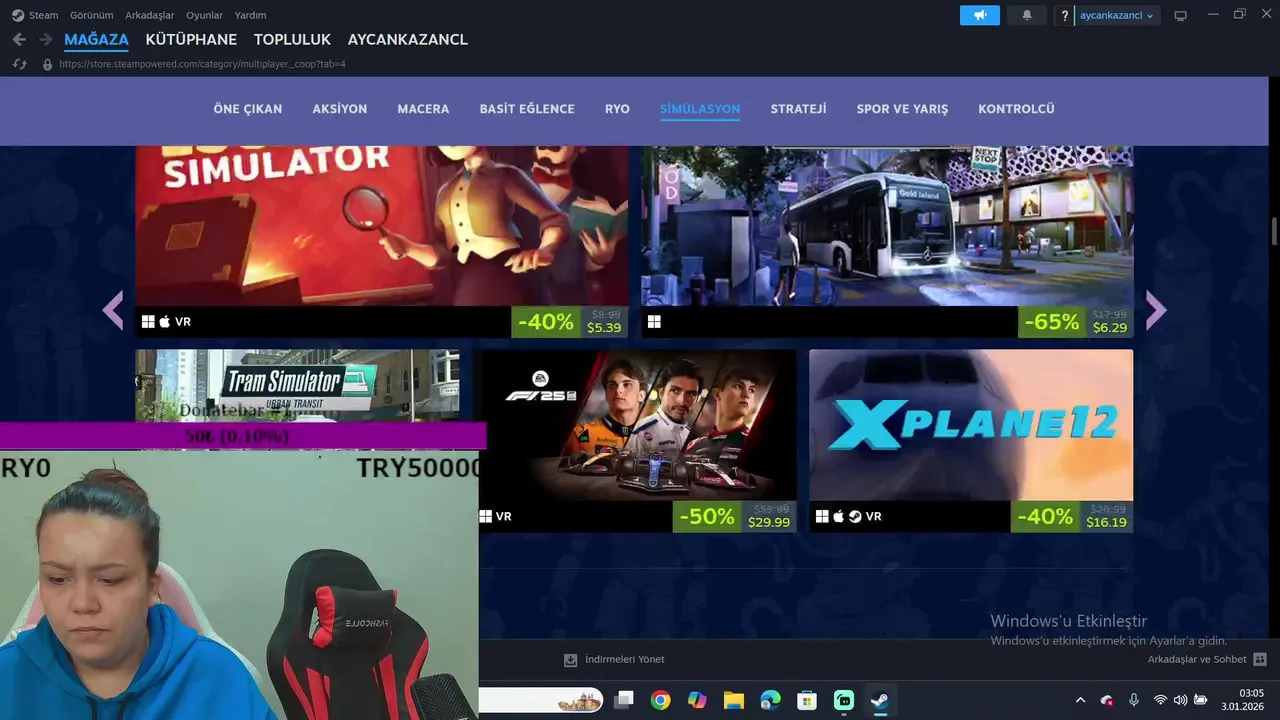Select the SPOR VE YARIŞ category tab
Image resolution: width=1280 pixels, height=720 pixels.
tap(902, 108)
